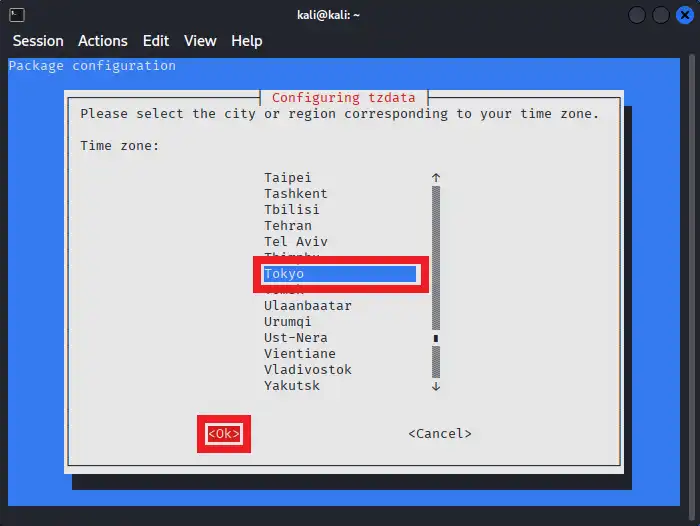Select Urumqi time zone
The image size is (700, 526).
[x=288, y=321]
